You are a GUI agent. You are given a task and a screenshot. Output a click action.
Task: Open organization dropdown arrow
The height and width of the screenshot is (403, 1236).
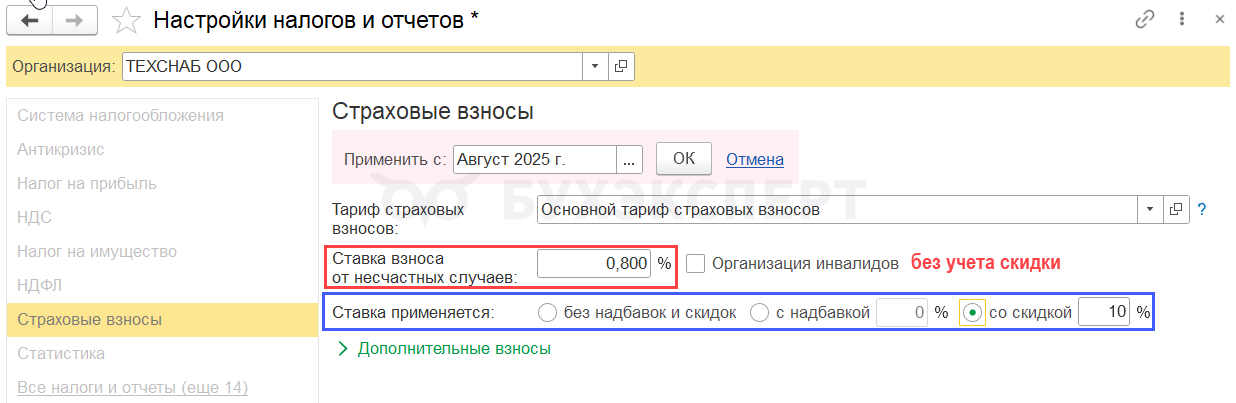coord(595,67)
